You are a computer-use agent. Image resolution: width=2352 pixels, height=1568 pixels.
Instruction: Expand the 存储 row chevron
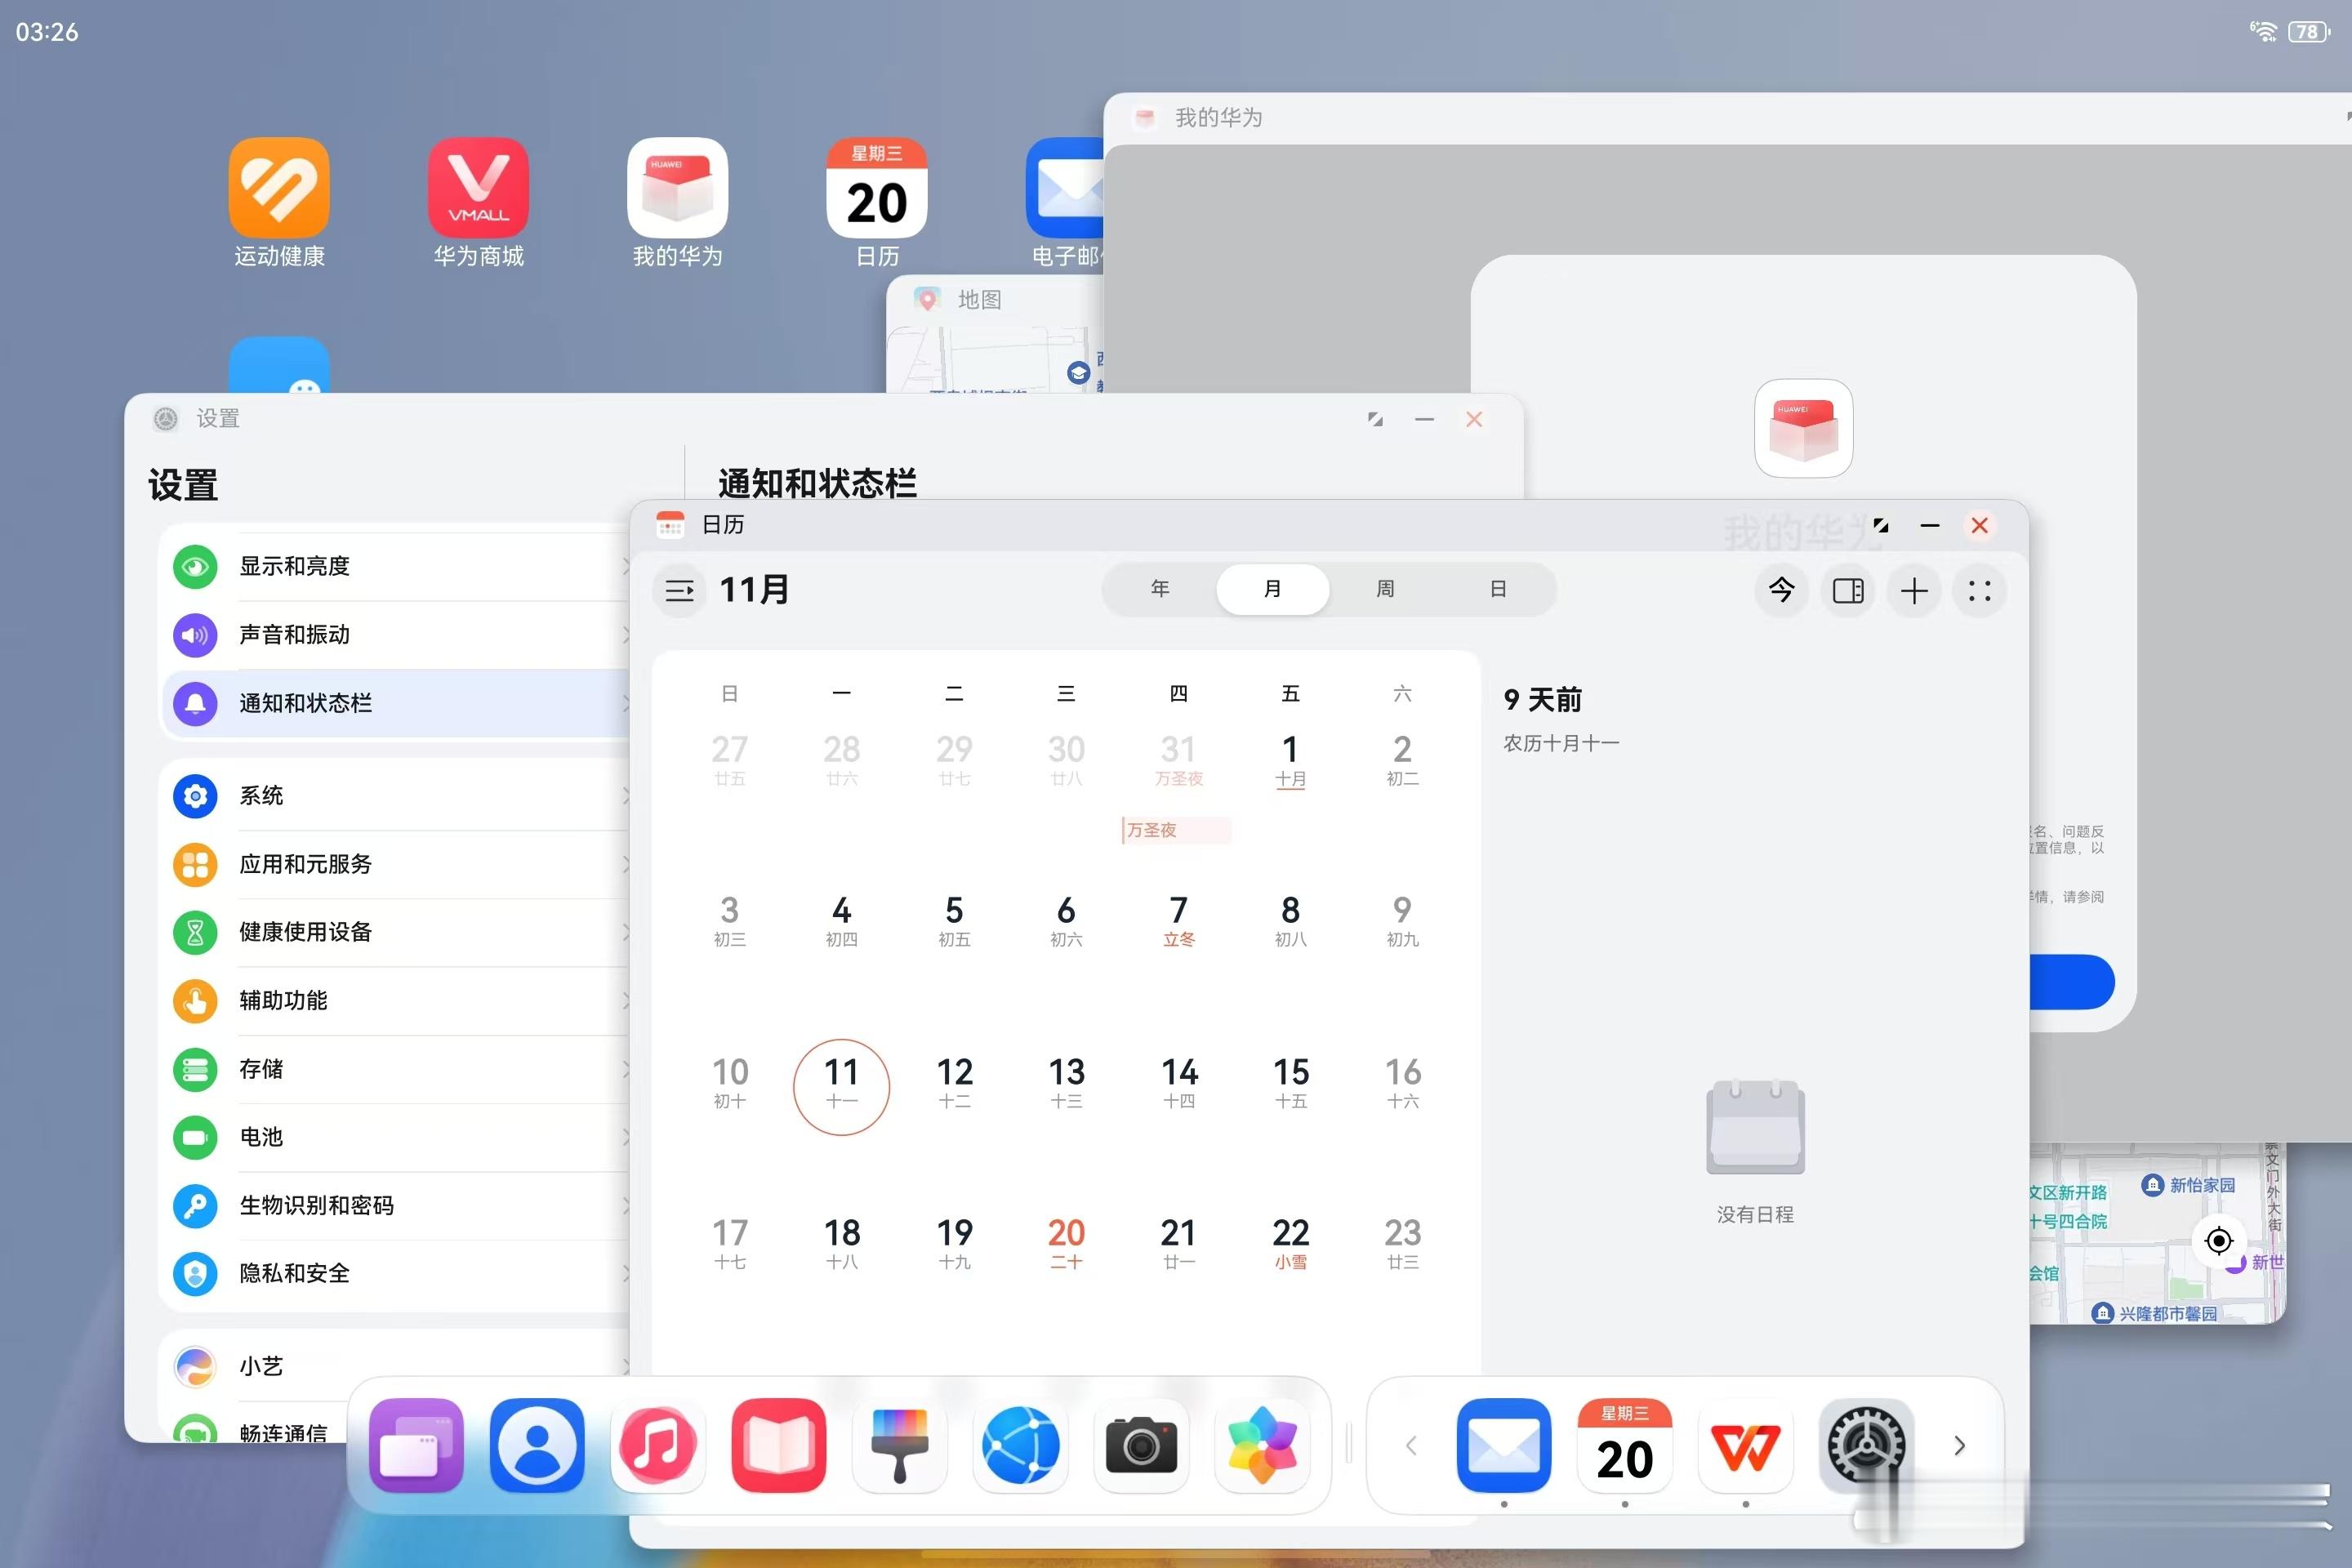(x=625, y=1069)
